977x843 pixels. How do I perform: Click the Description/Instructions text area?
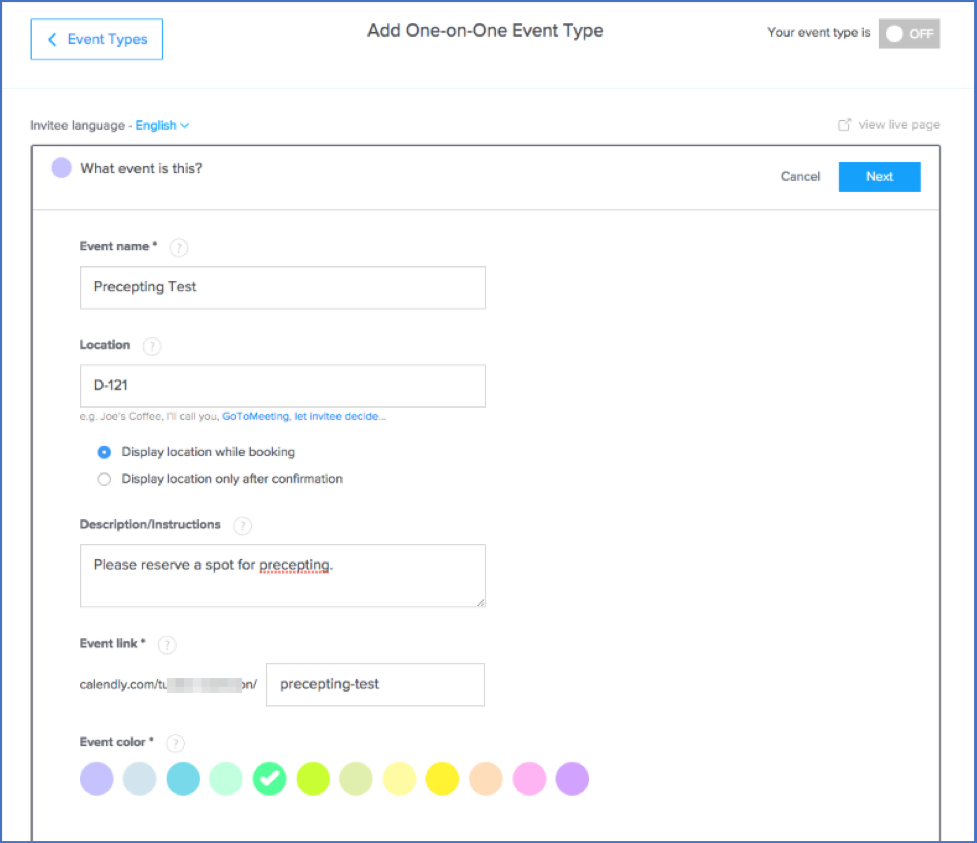(x=283, y=575)
